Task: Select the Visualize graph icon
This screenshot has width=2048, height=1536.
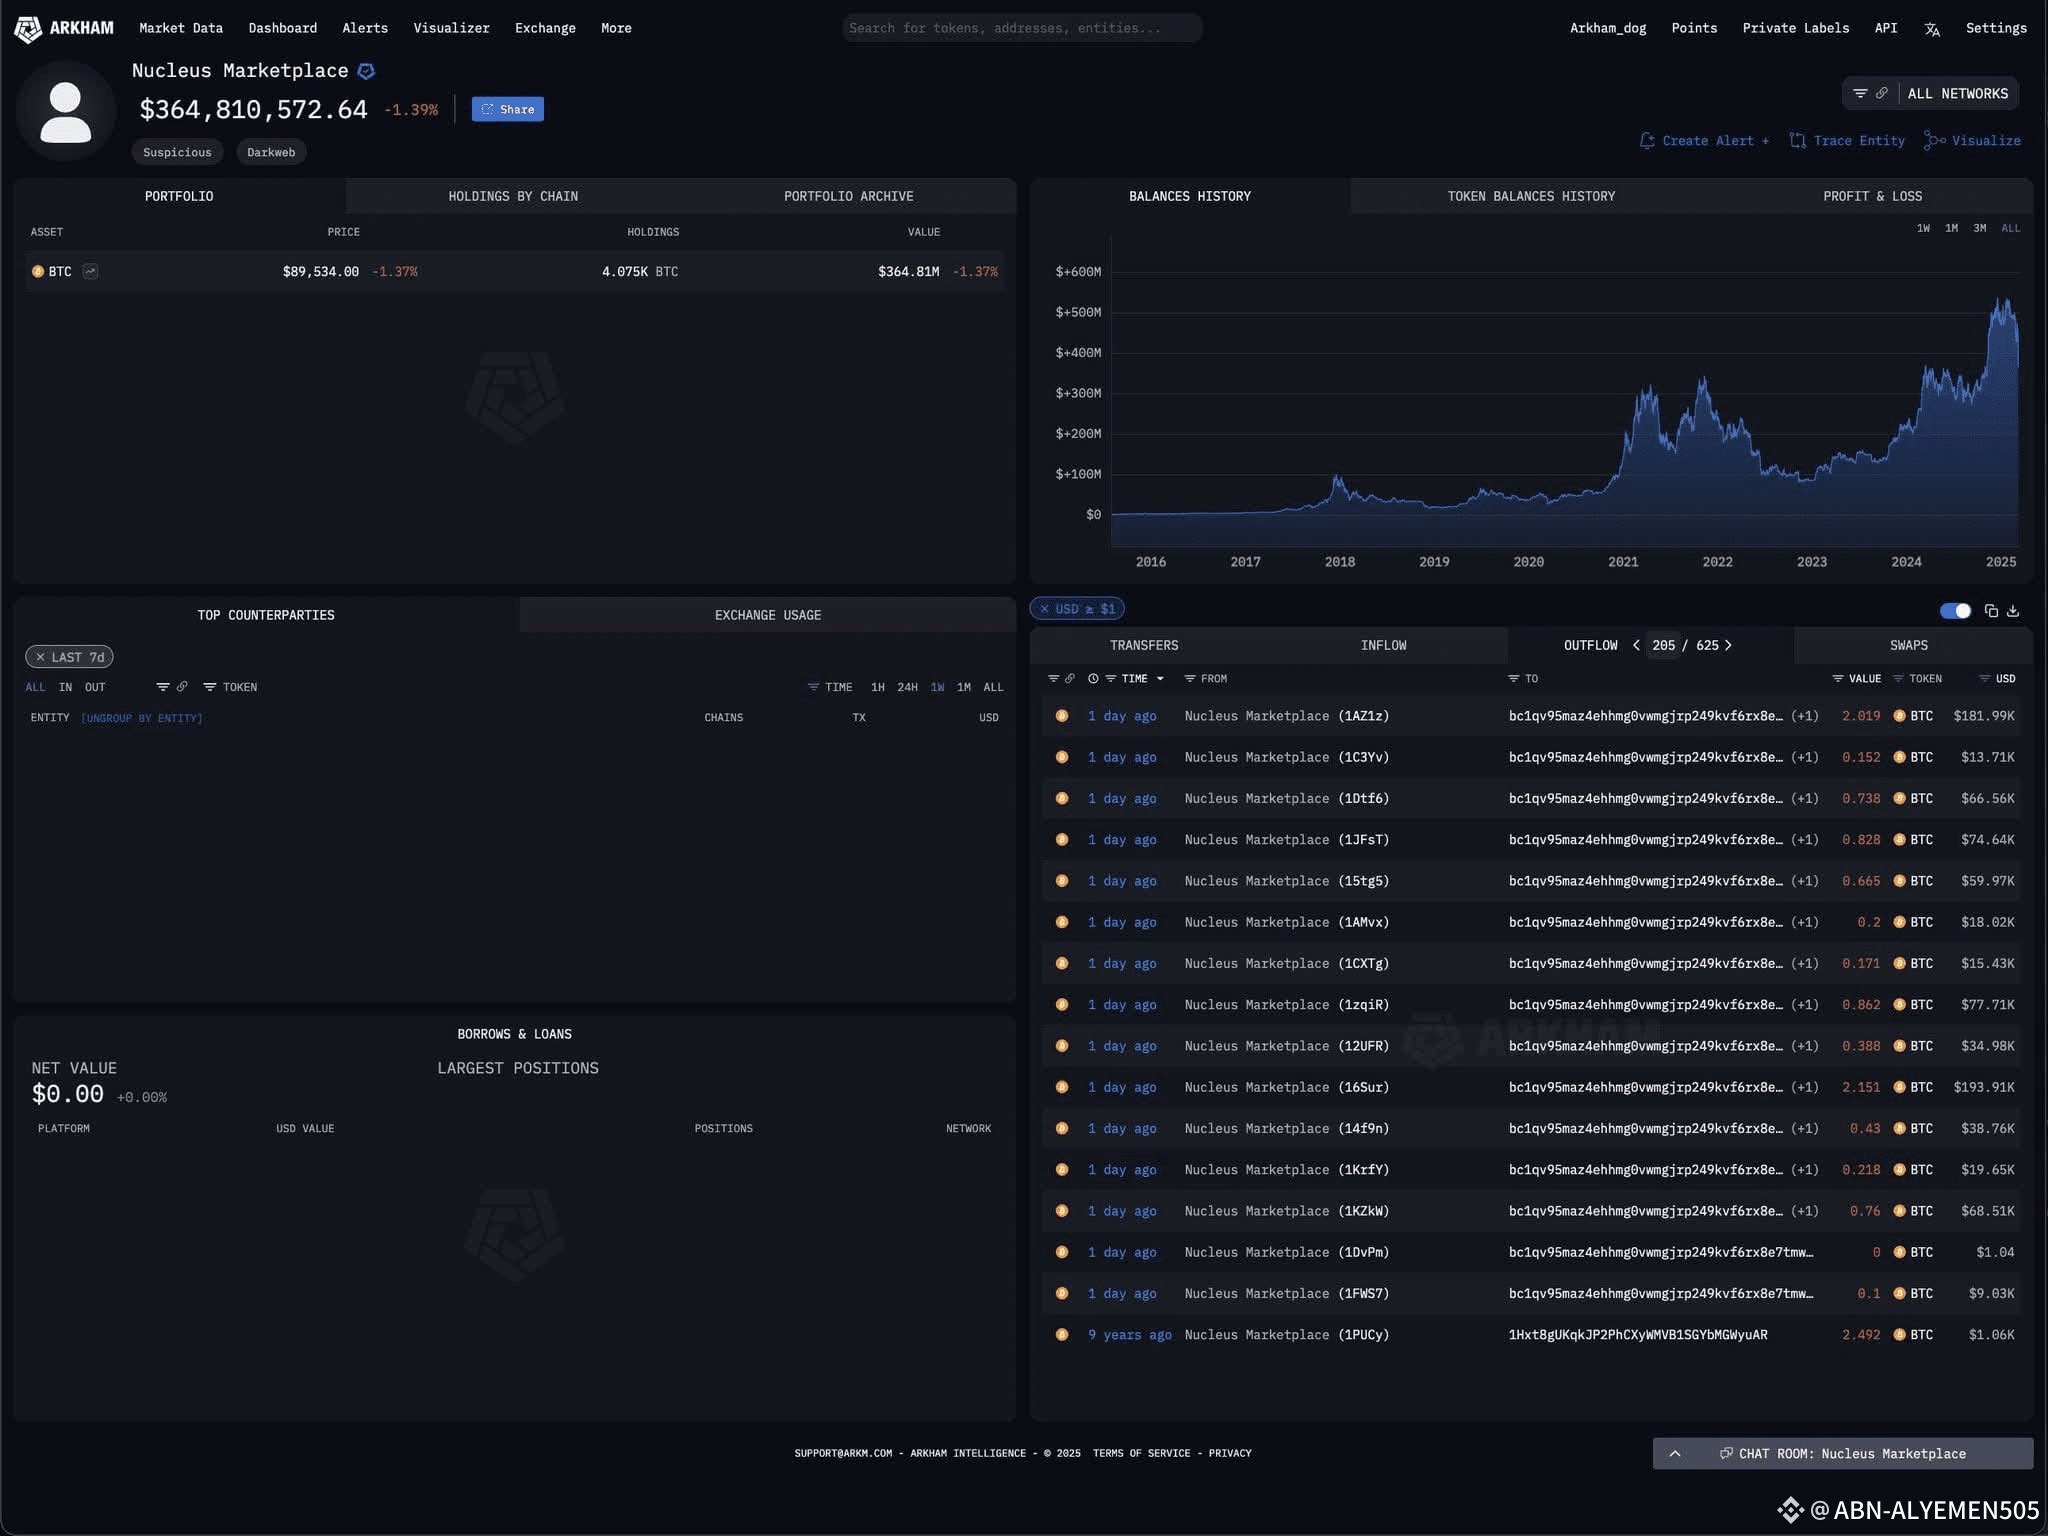Action: tap(1933, 140)
